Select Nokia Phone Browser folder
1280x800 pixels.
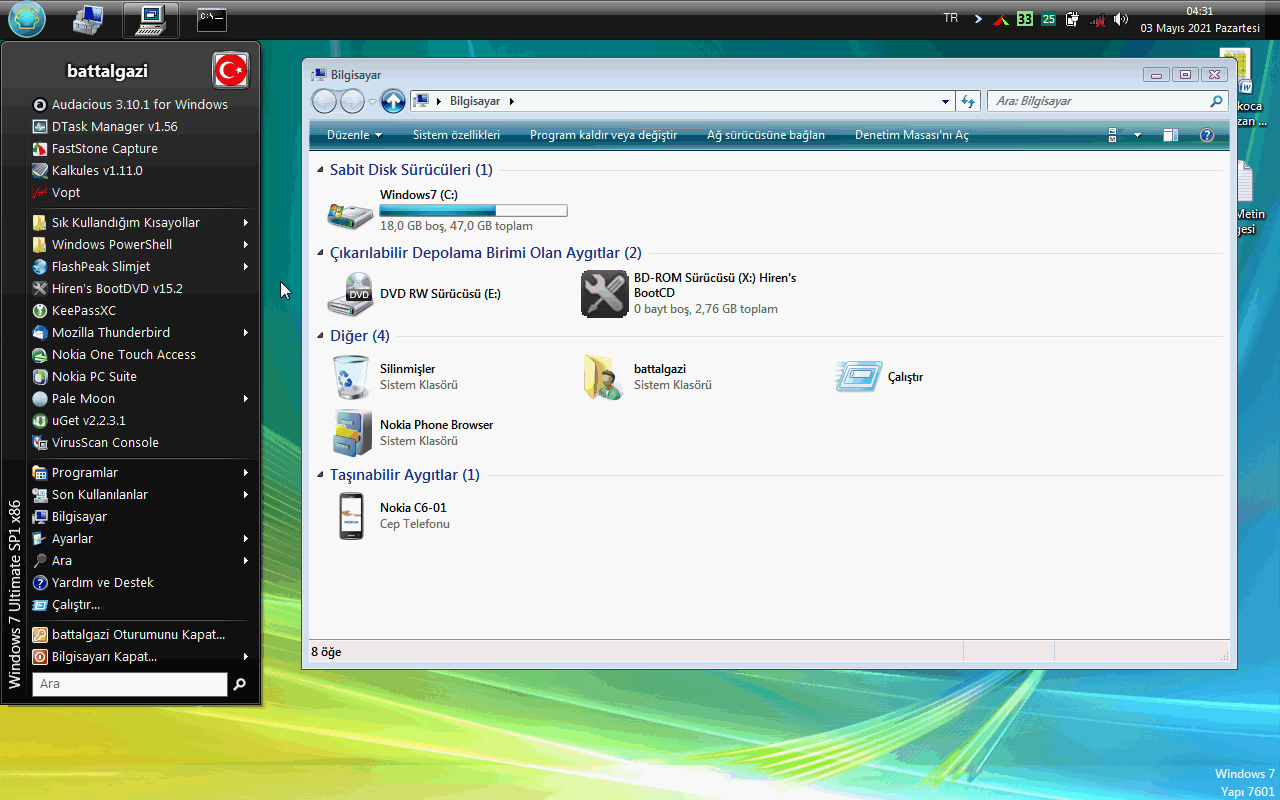tap(412, 433)
